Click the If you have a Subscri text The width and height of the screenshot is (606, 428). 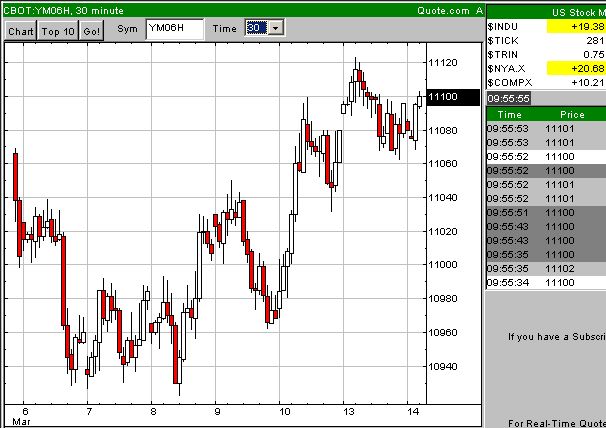pos(557,337)
